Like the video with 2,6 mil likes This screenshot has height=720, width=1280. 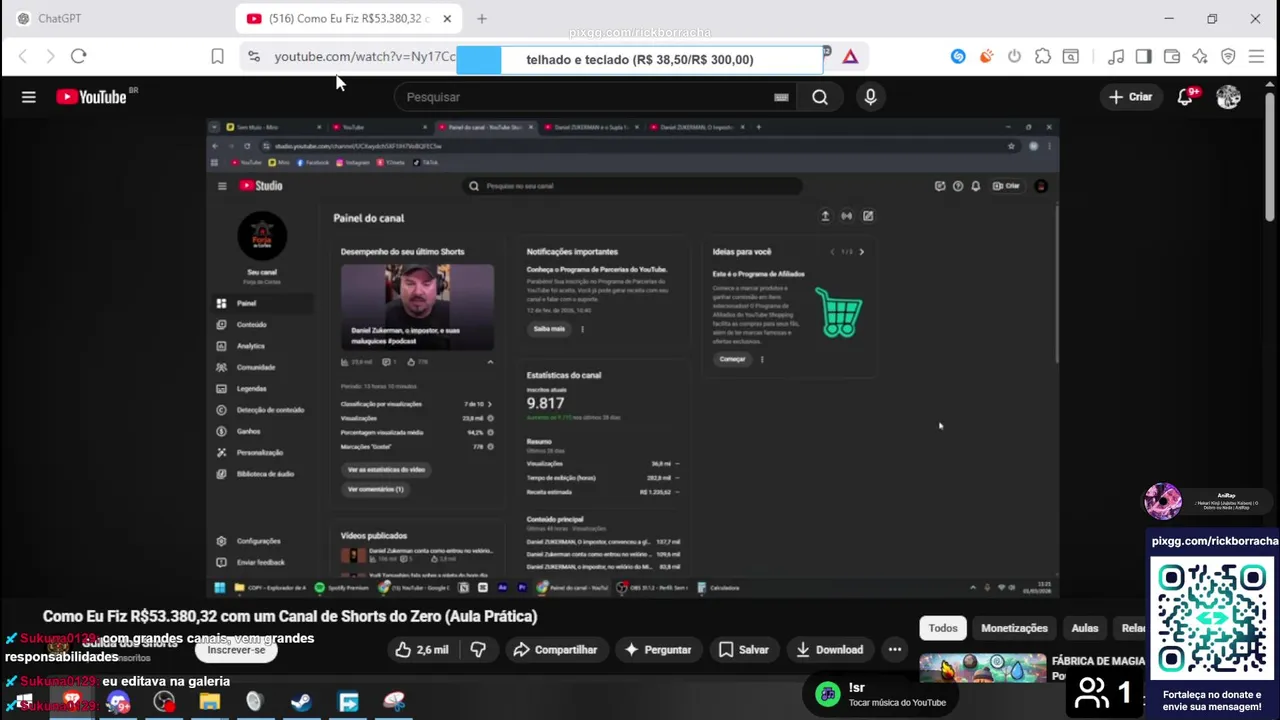421,650
